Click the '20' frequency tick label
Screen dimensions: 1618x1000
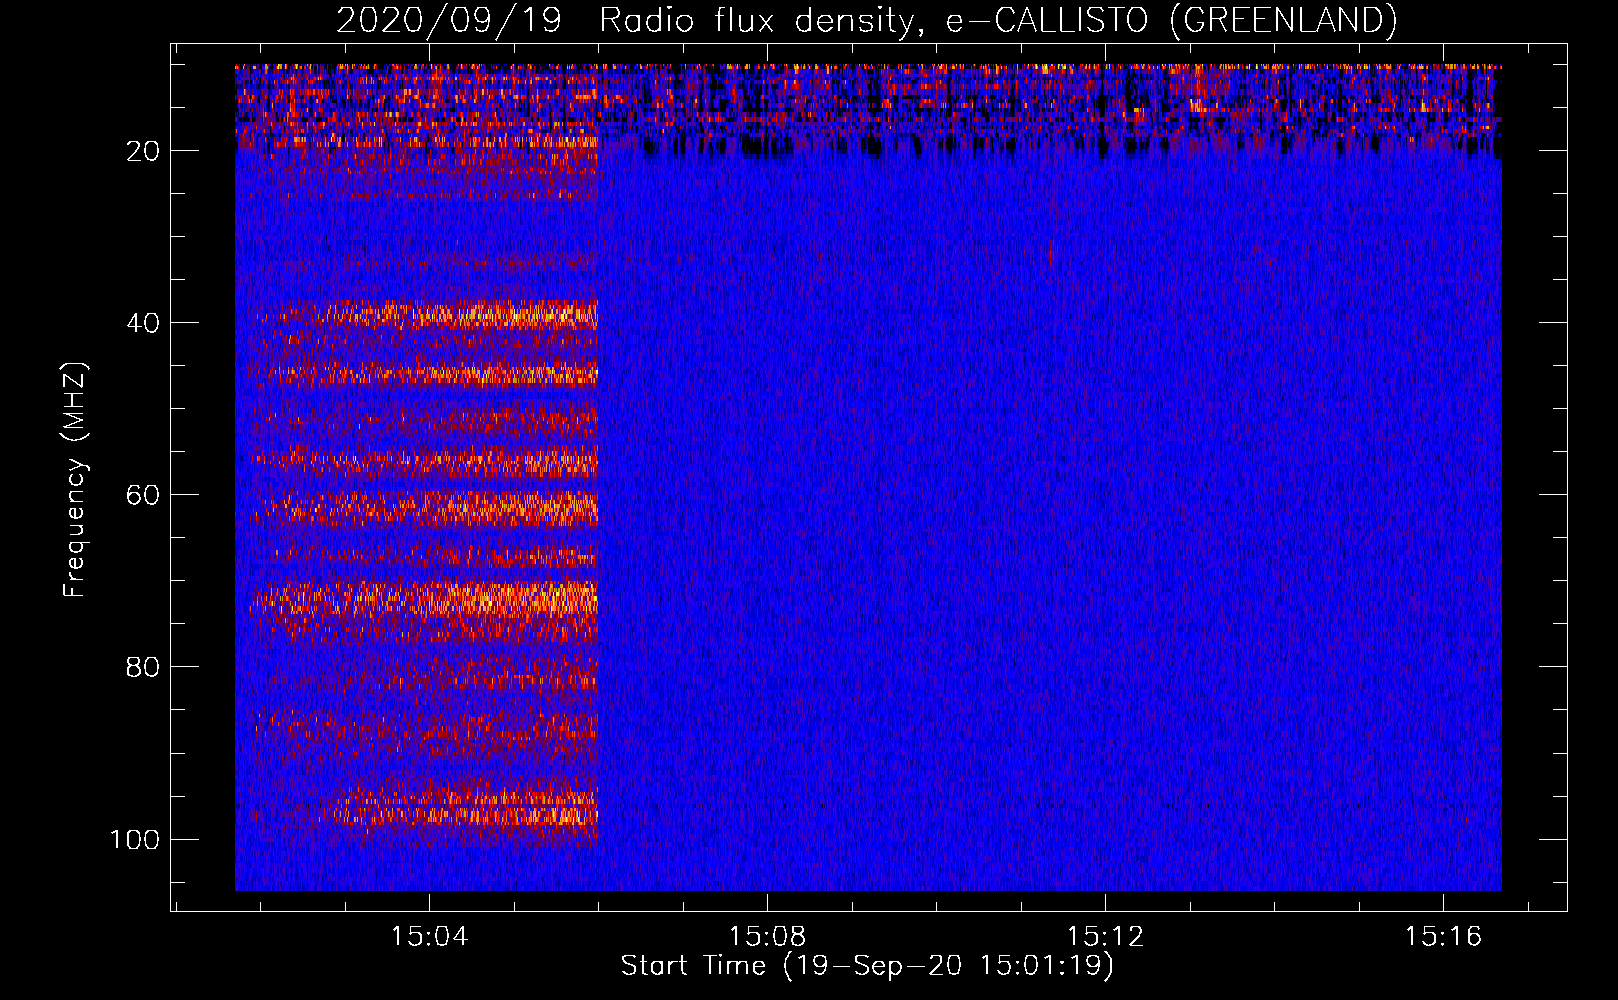point(143,151)
